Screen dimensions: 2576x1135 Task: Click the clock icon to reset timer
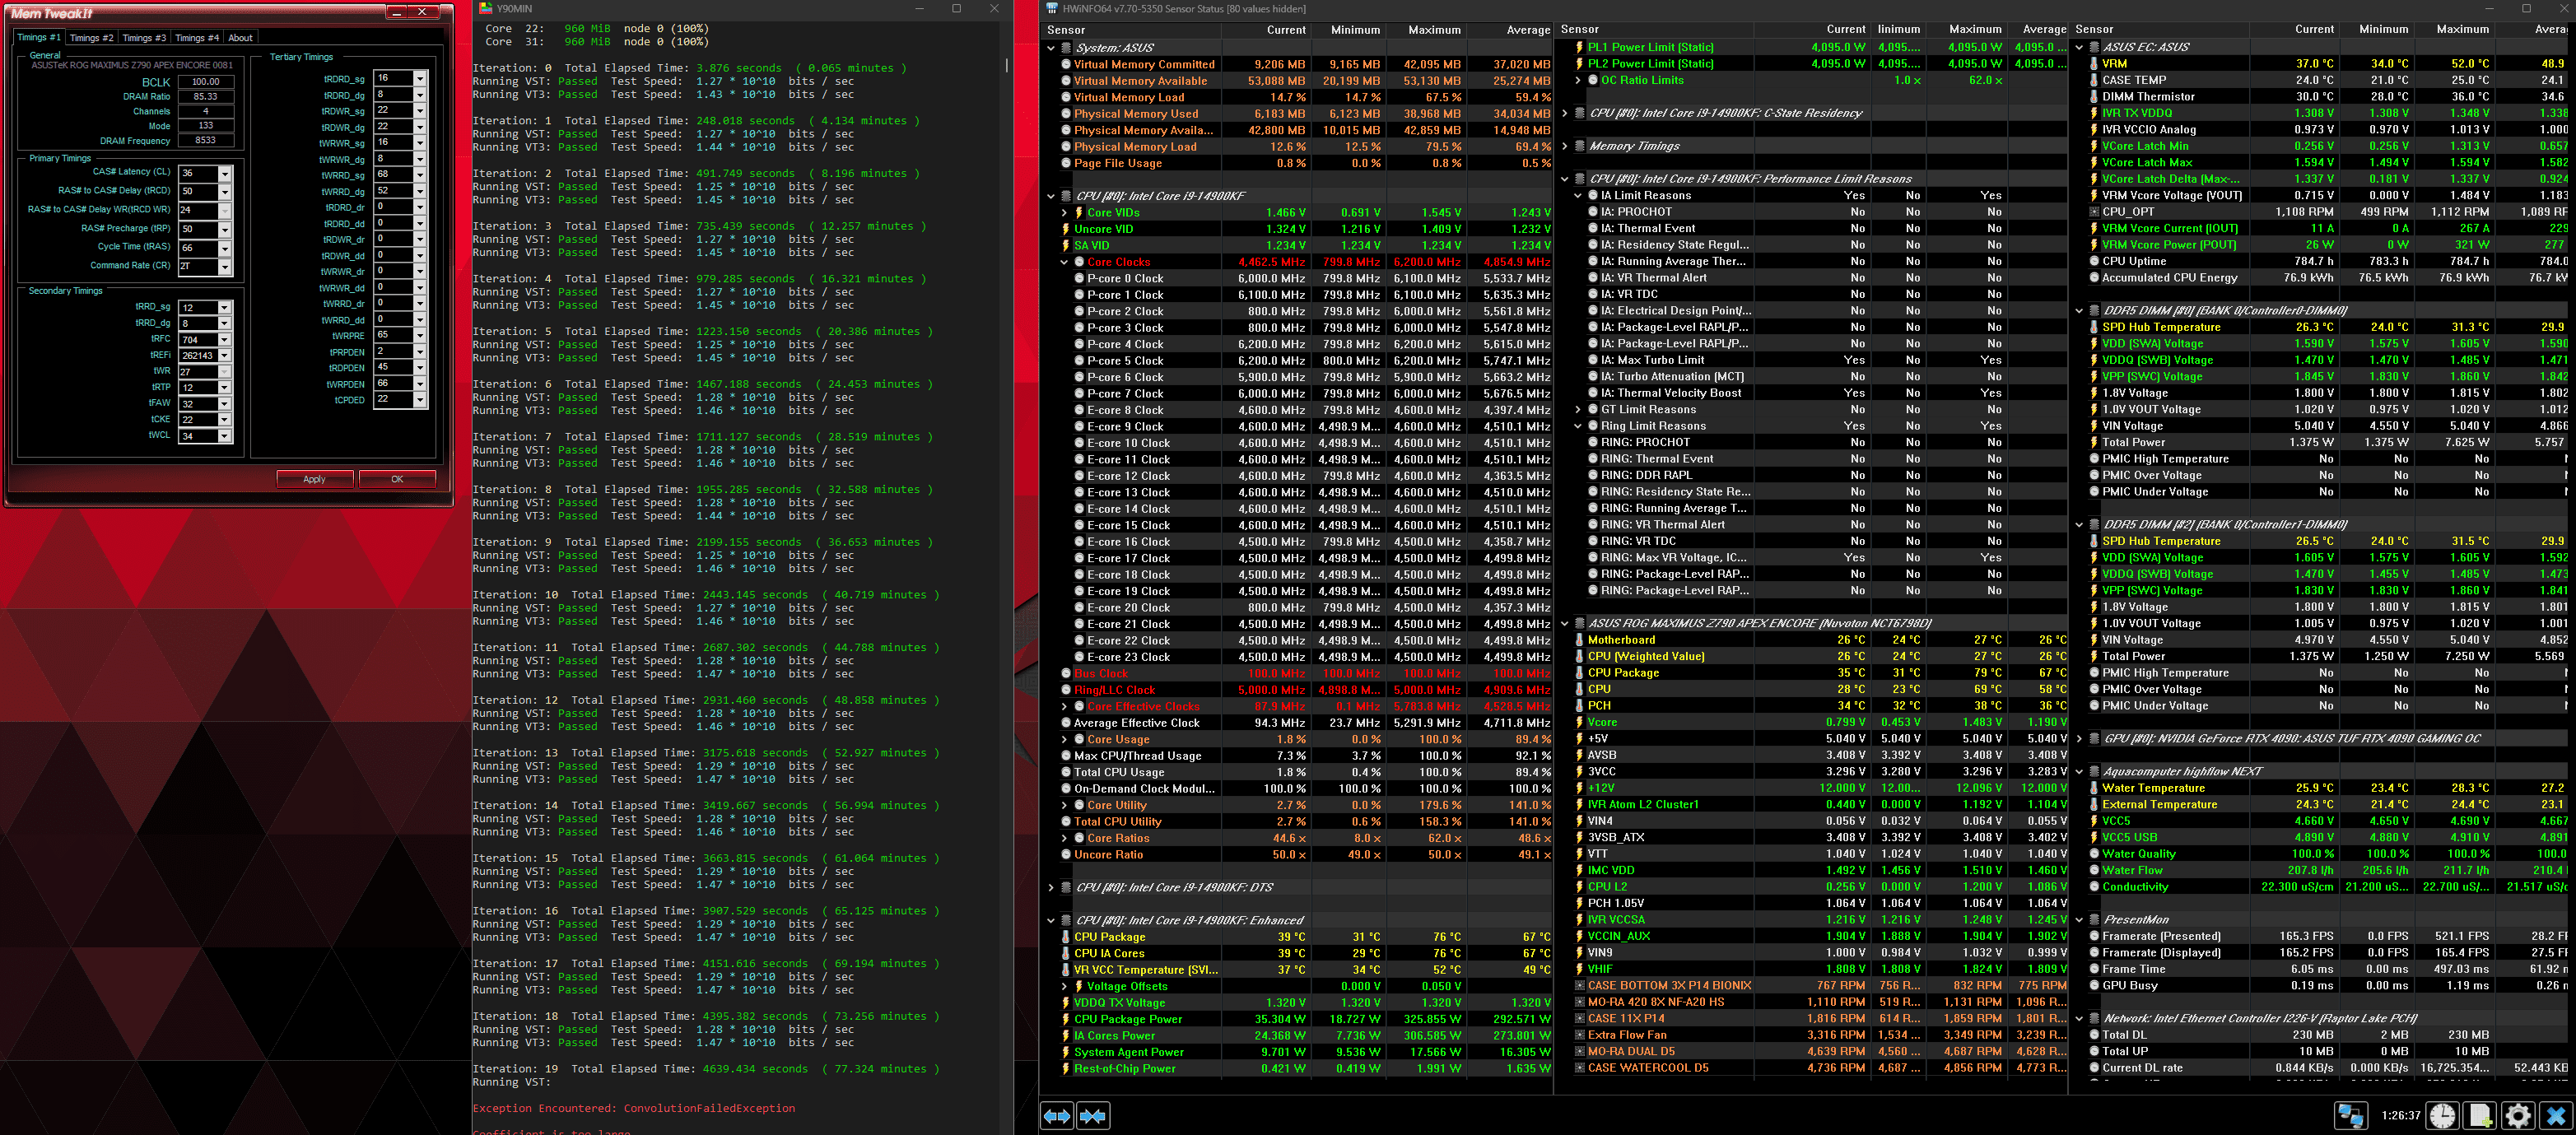pyautogui.click(x=2443, y=1115)
